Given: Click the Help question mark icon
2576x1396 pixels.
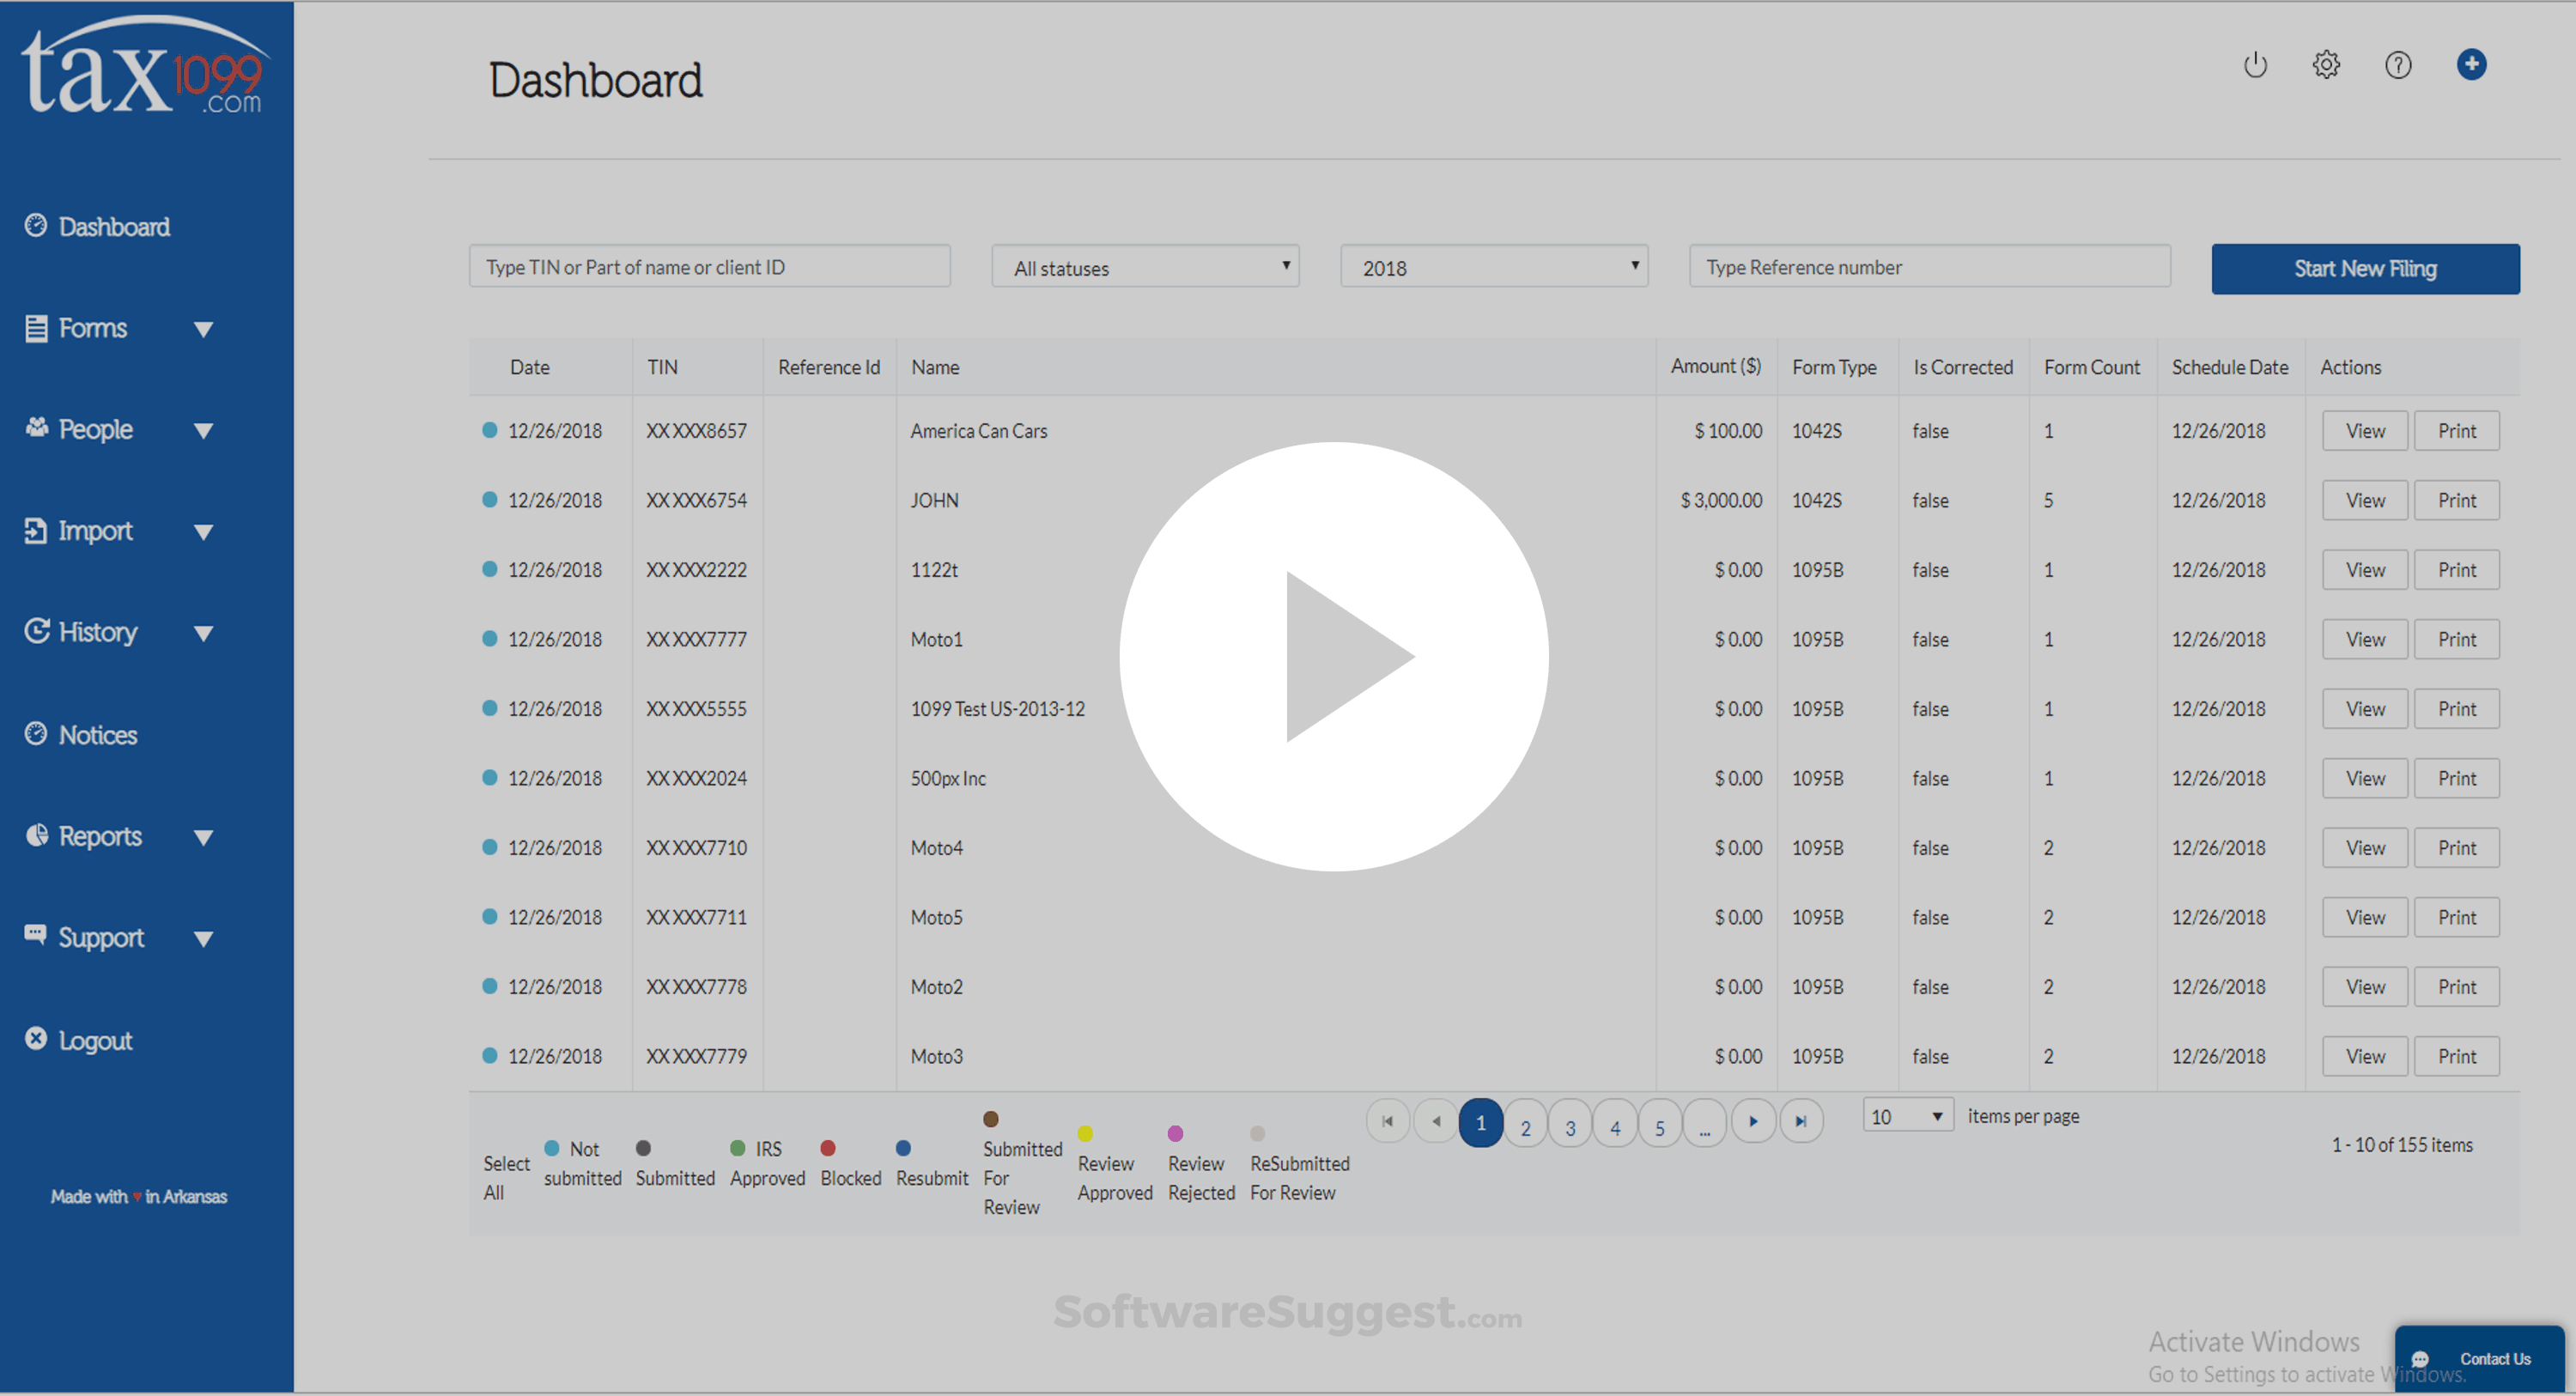Looking at the screenshot, I should 2398,65.
